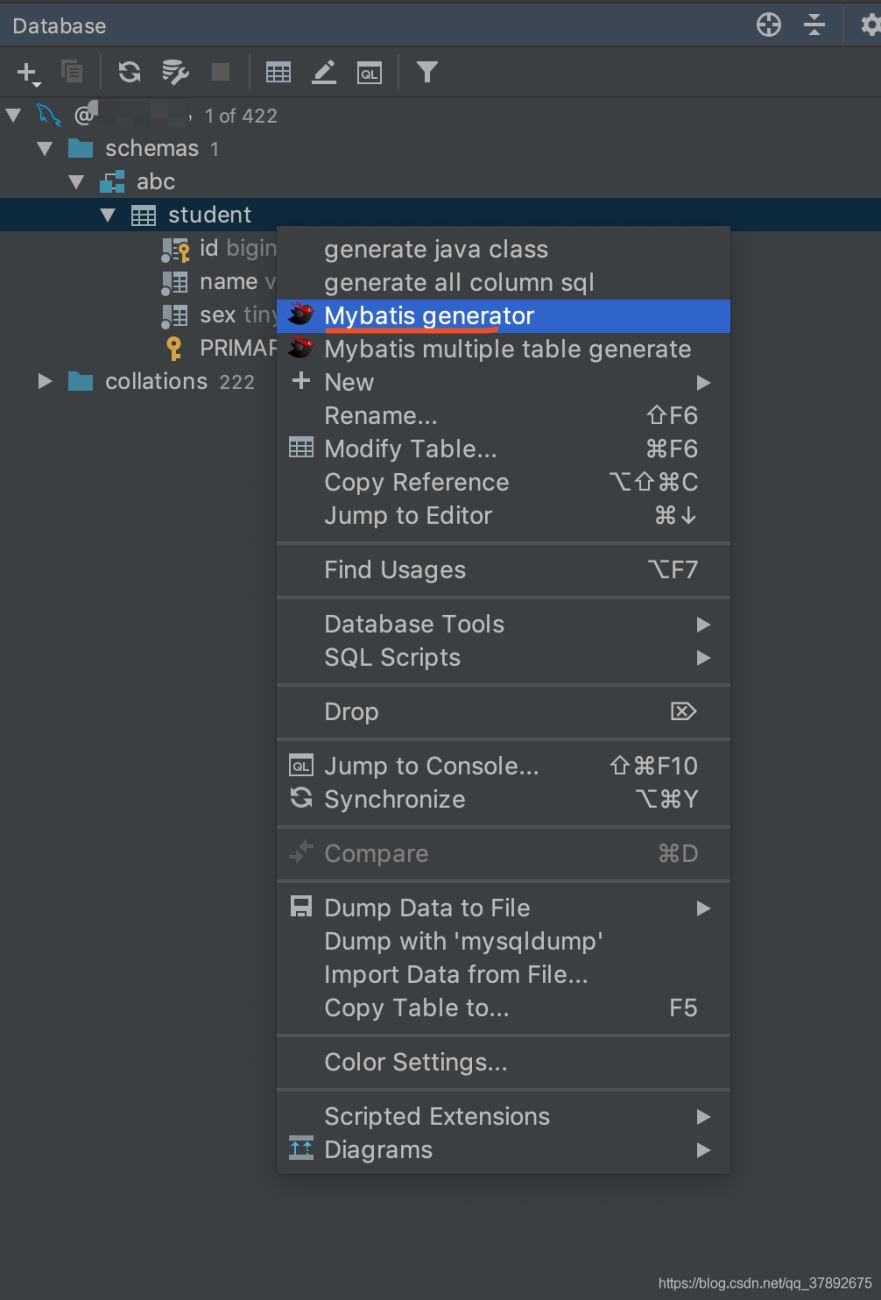
Task: Click the name column icon
Action: point(175,282)
